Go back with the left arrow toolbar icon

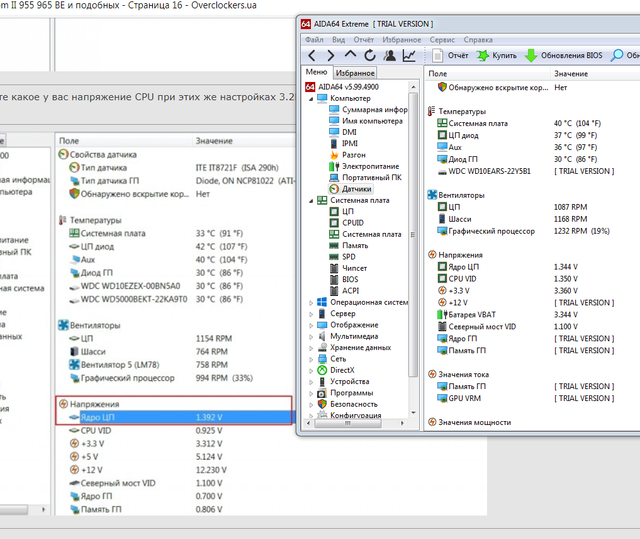tap(312, 55)
